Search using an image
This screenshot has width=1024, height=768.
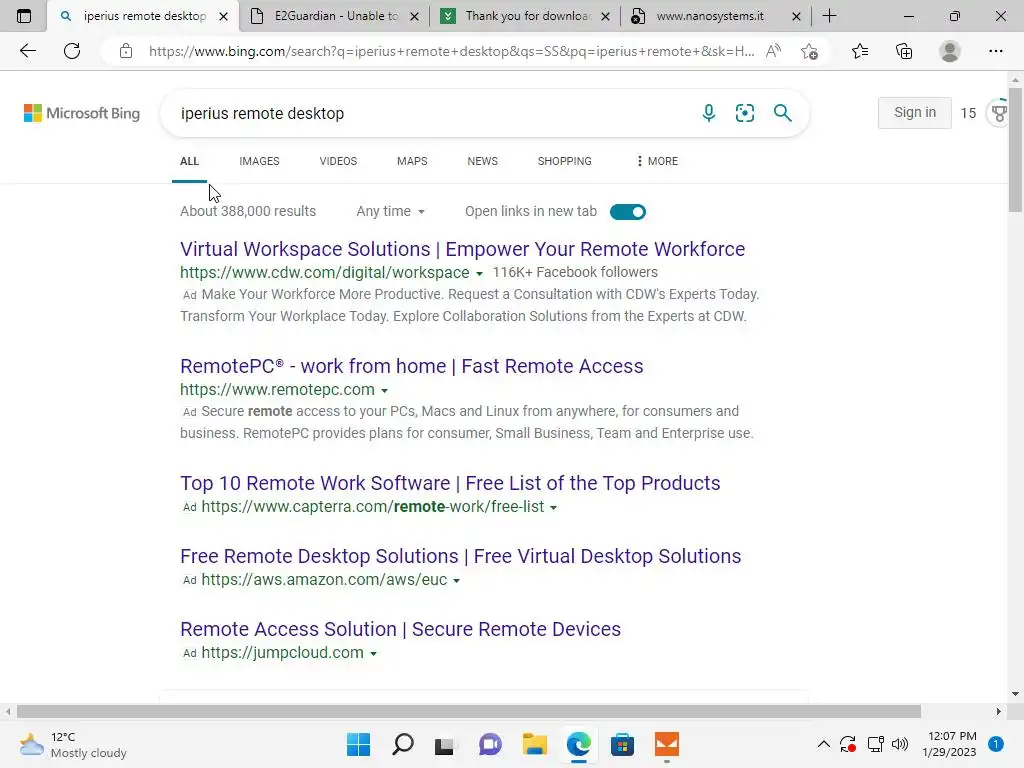pyautogui.click(x=744, y=113)
